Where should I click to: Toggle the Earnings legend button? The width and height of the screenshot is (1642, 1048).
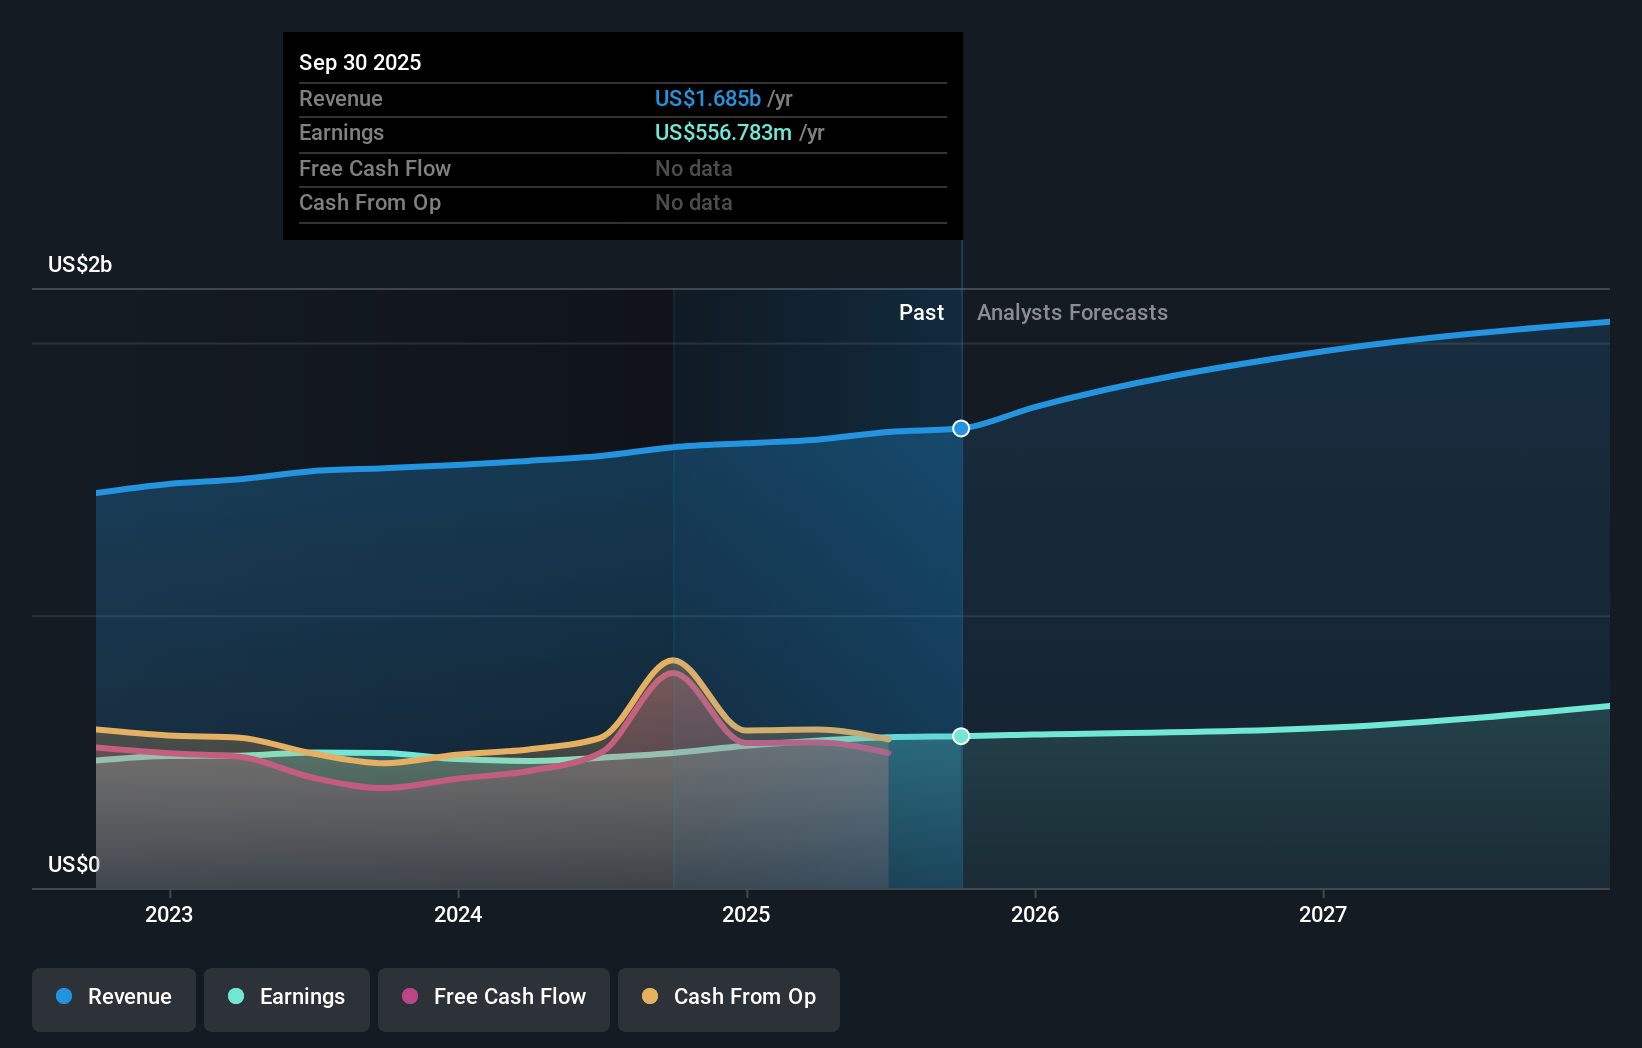(287, 999)
